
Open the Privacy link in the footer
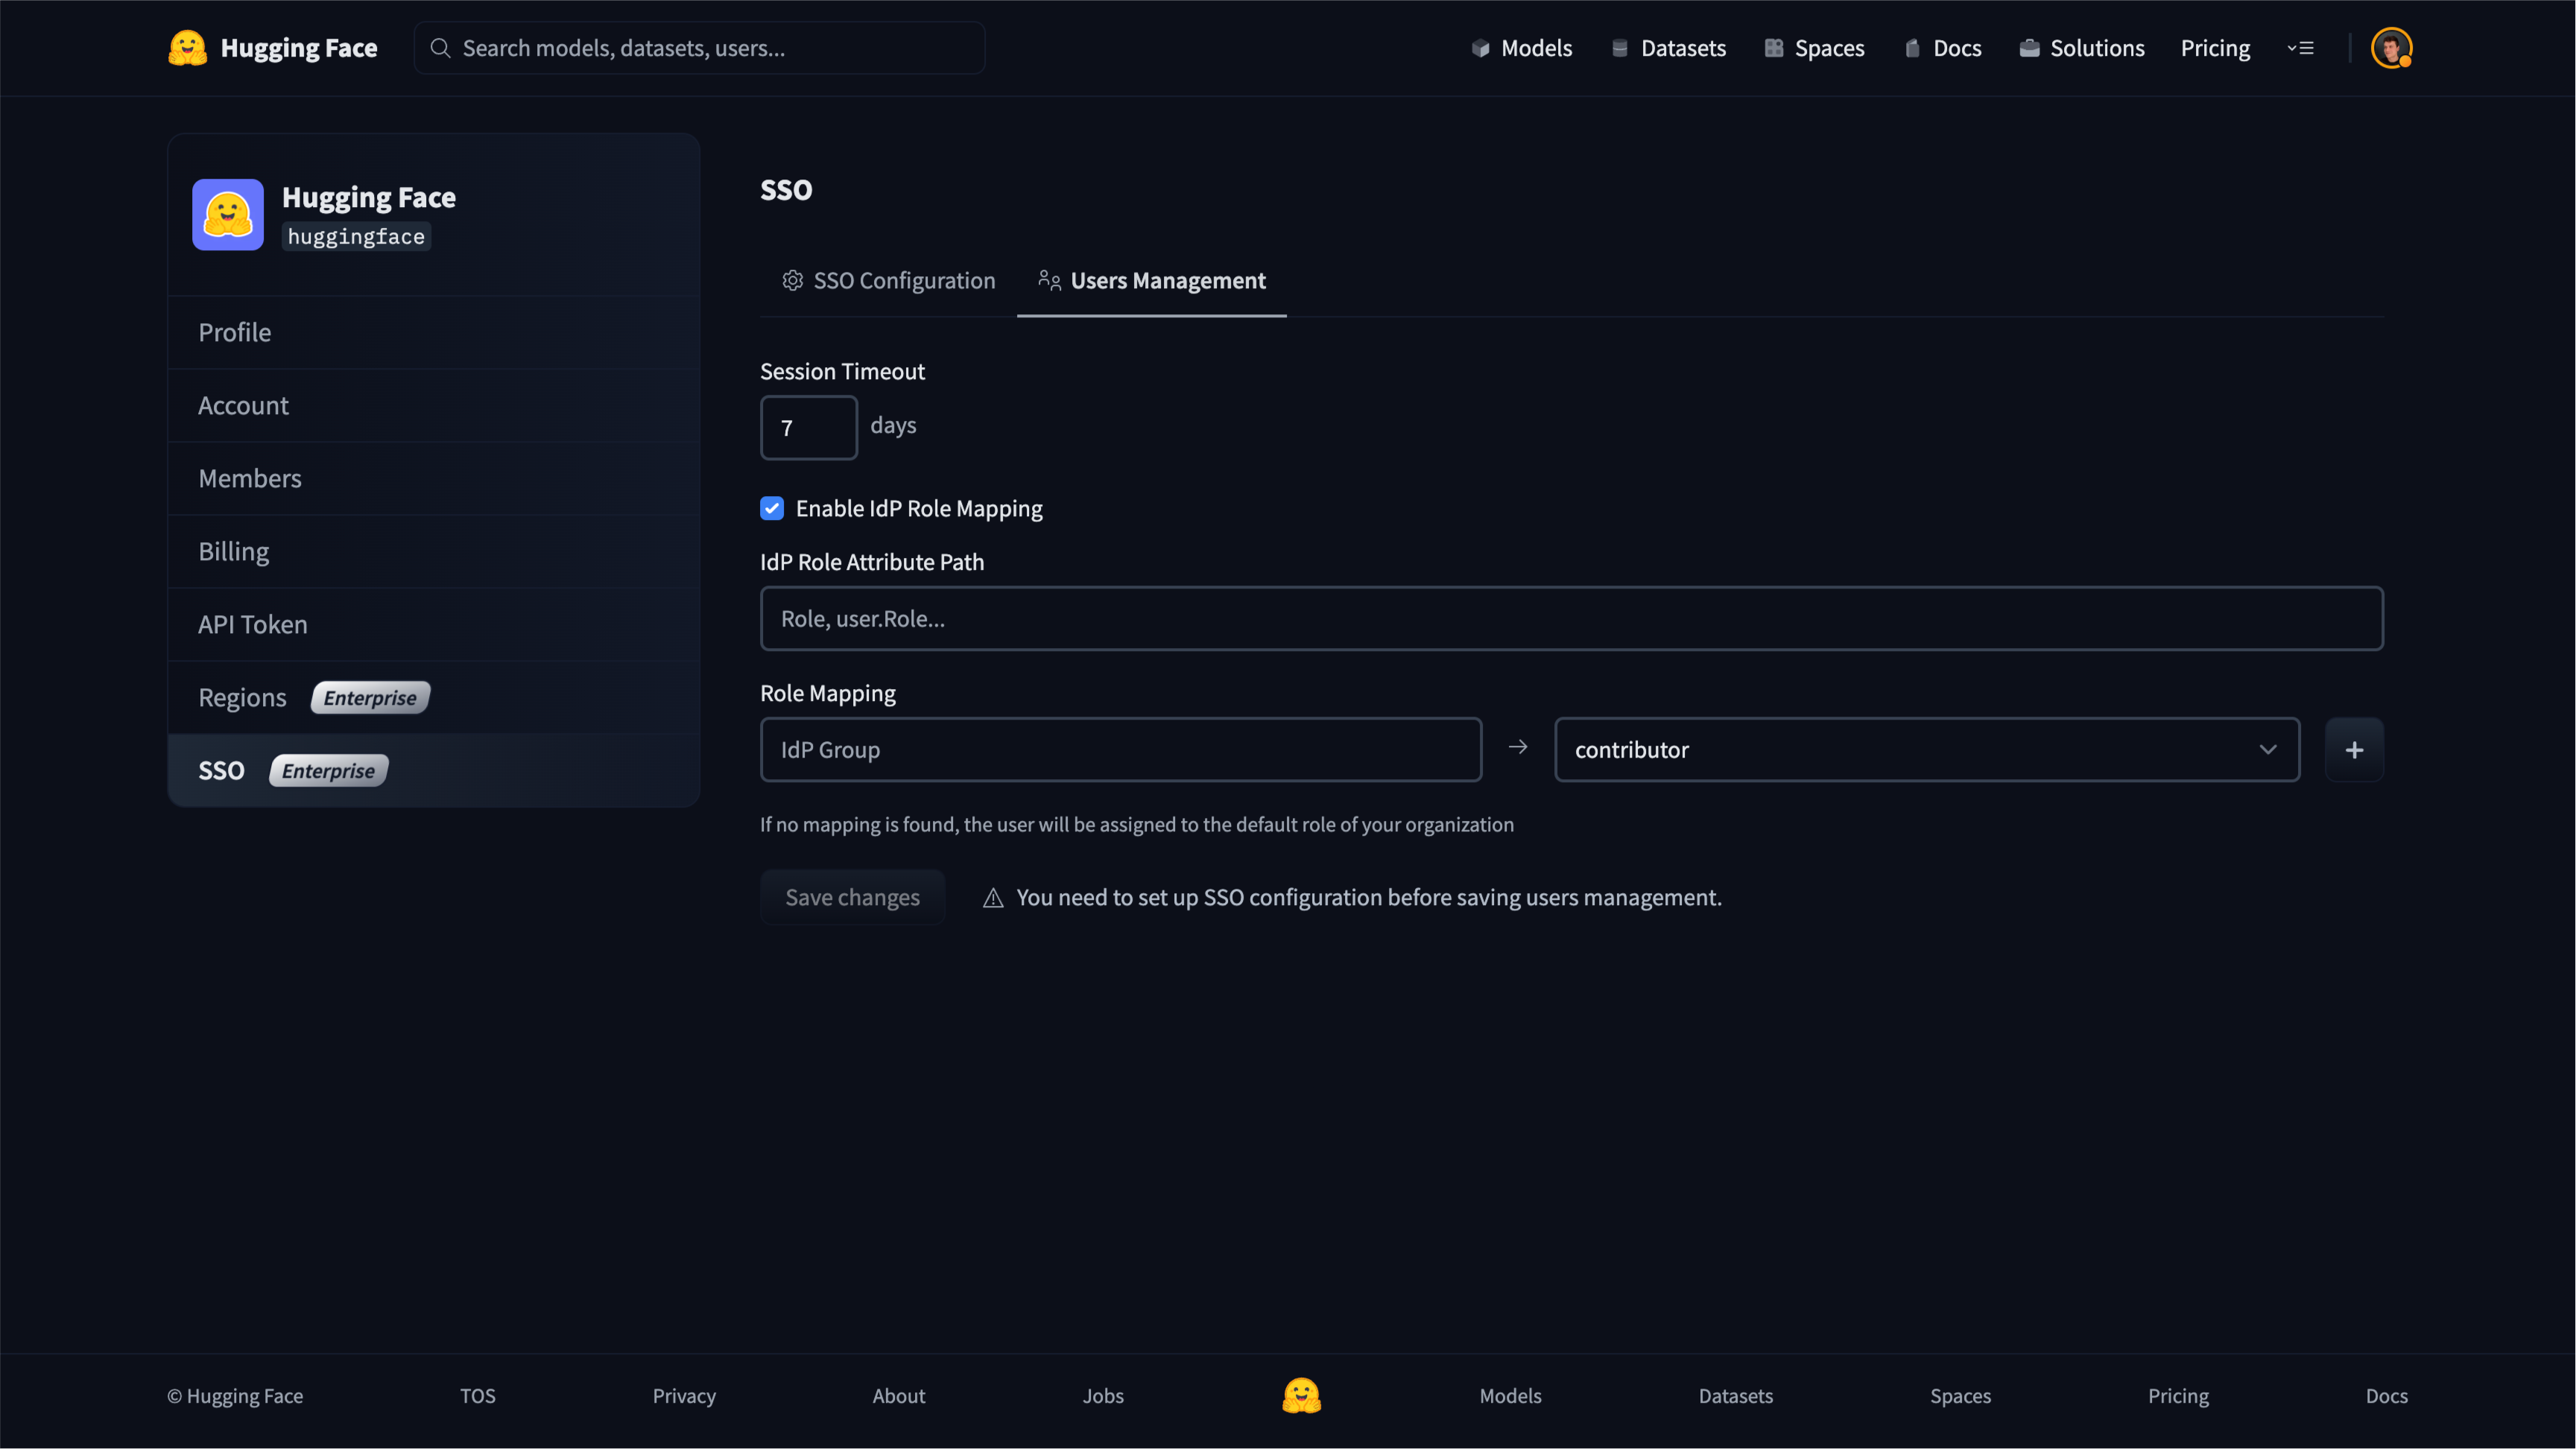click(x=684, y=1395)
